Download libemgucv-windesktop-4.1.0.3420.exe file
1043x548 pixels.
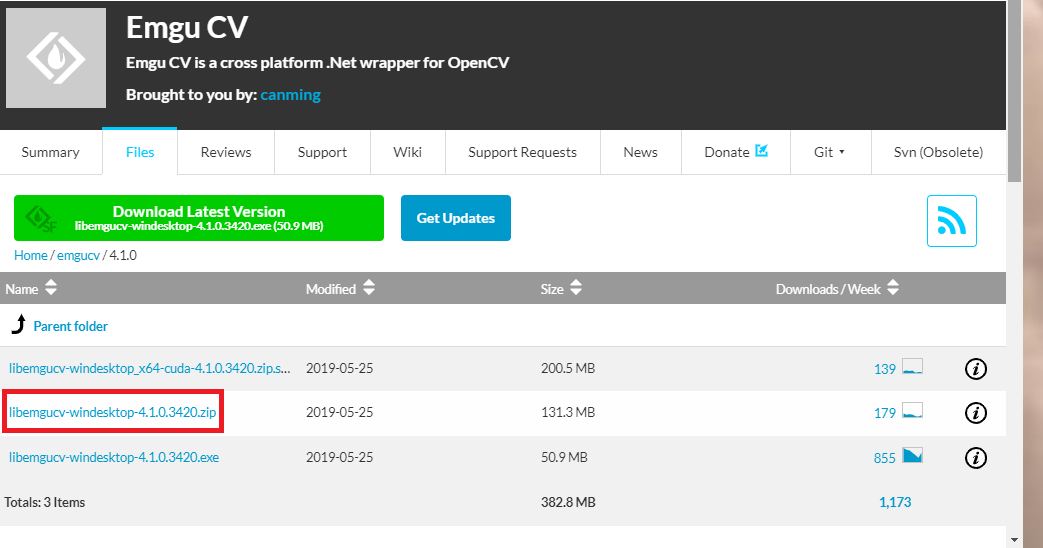pyautogui.click(x=114, y=458)
